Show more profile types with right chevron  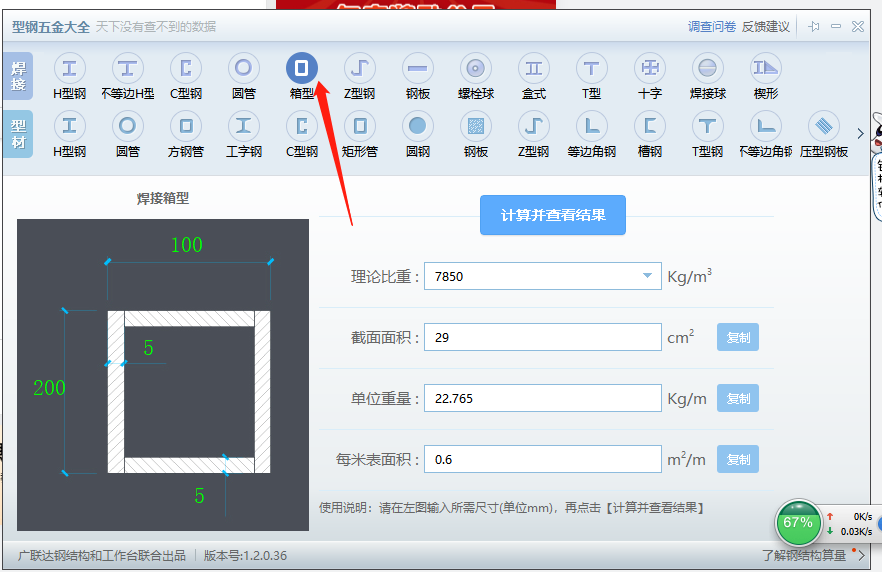[x=860, y=134]
